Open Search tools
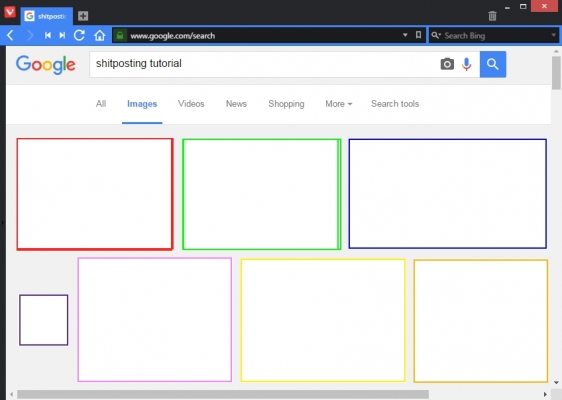This screenshot has height=400, width=562. click(x=395, y=104)
